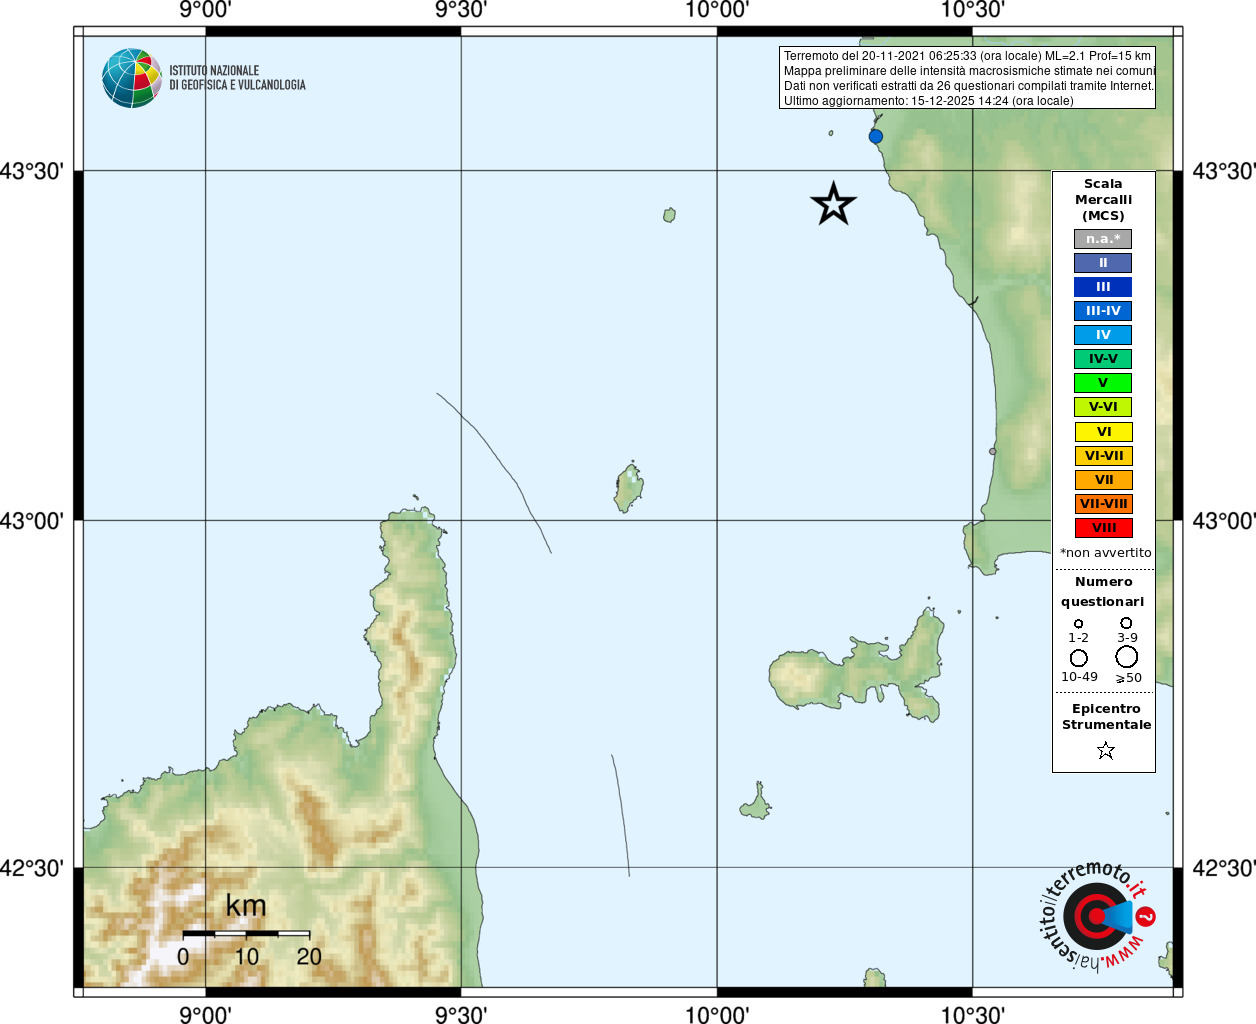Click the right 42°30' latitude label

click(x=1223, y=868)
